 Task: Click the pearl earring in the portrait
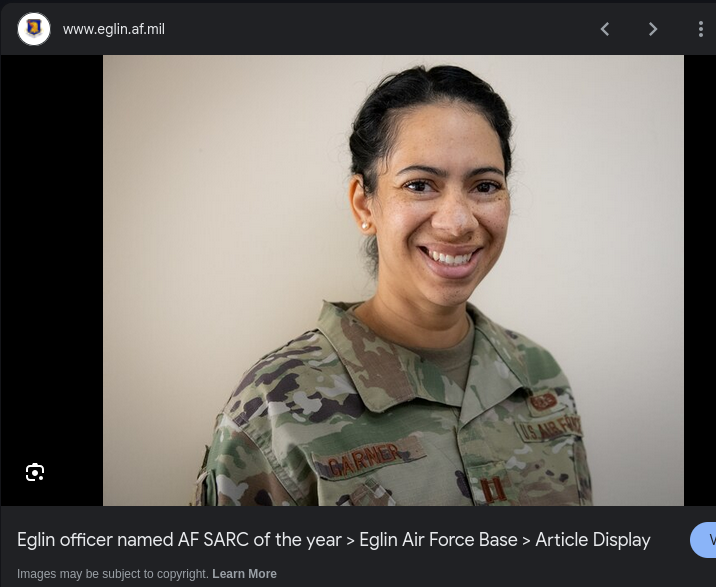(364, 226)
